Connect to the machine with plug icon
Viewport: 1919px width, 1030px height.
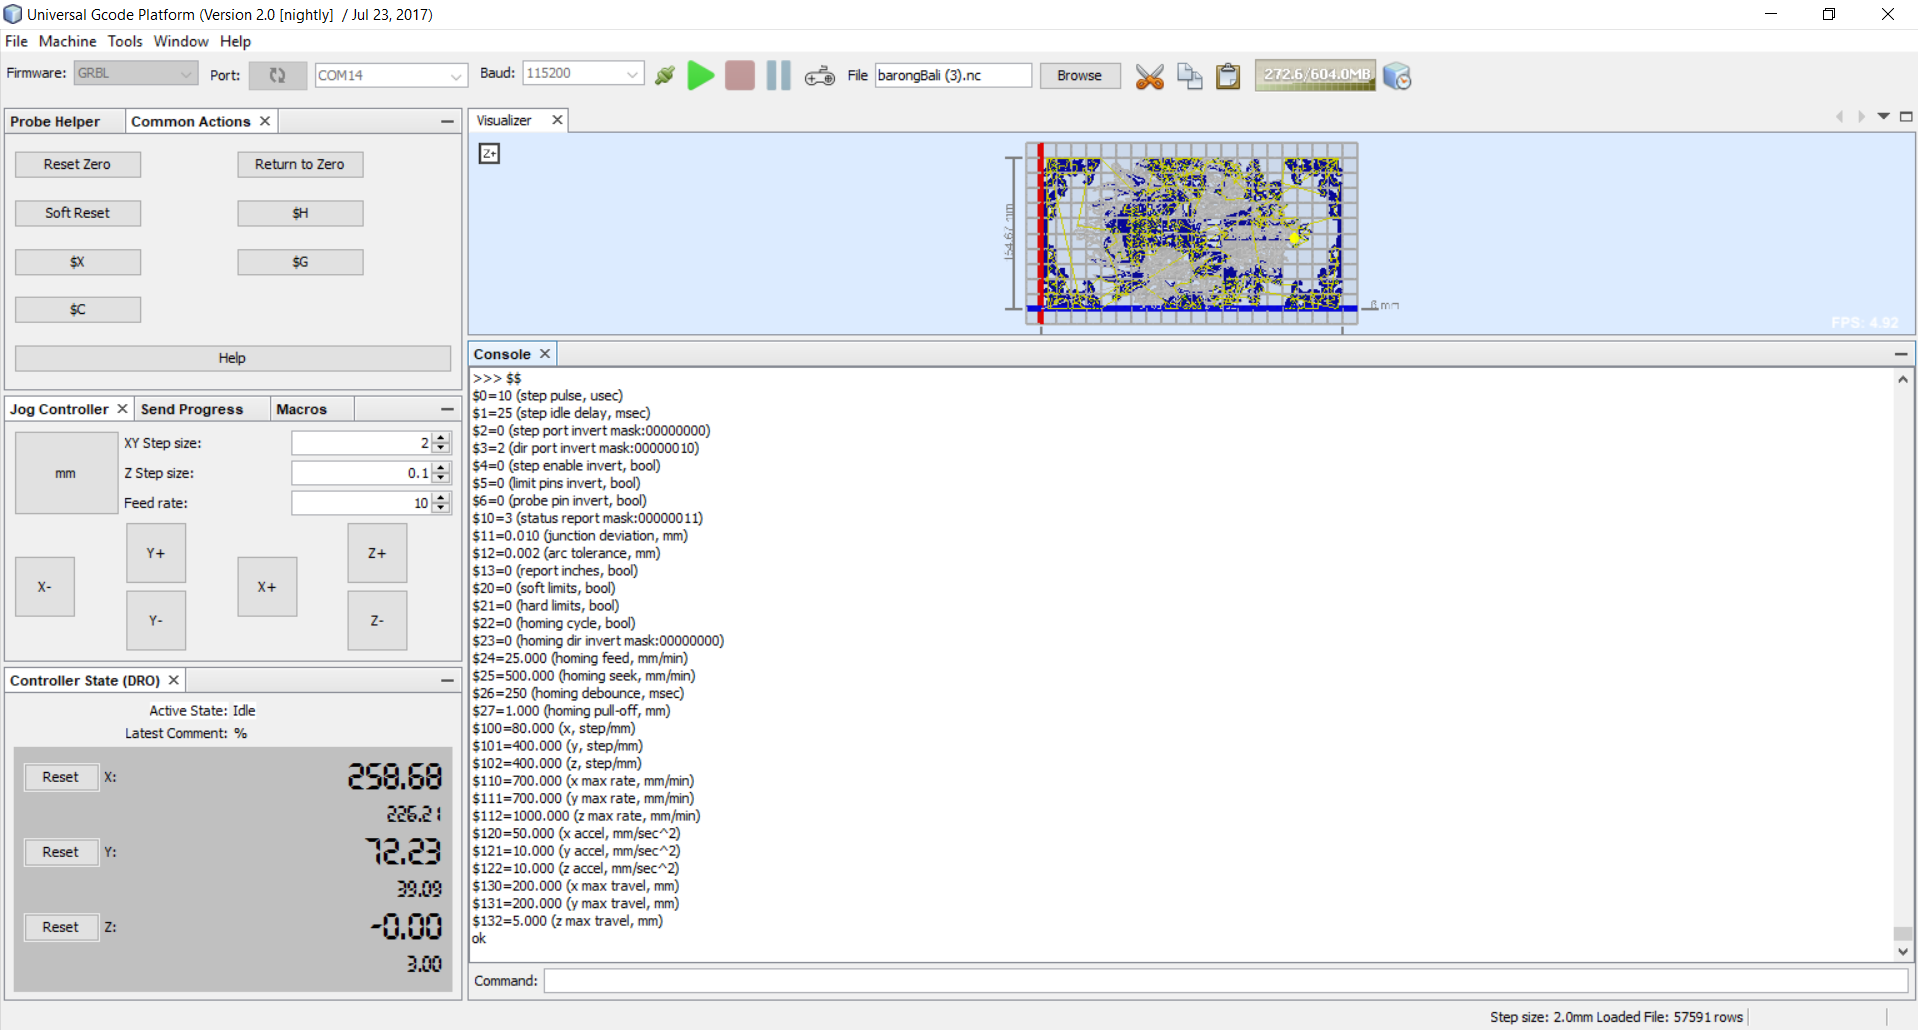pos(665,75)
